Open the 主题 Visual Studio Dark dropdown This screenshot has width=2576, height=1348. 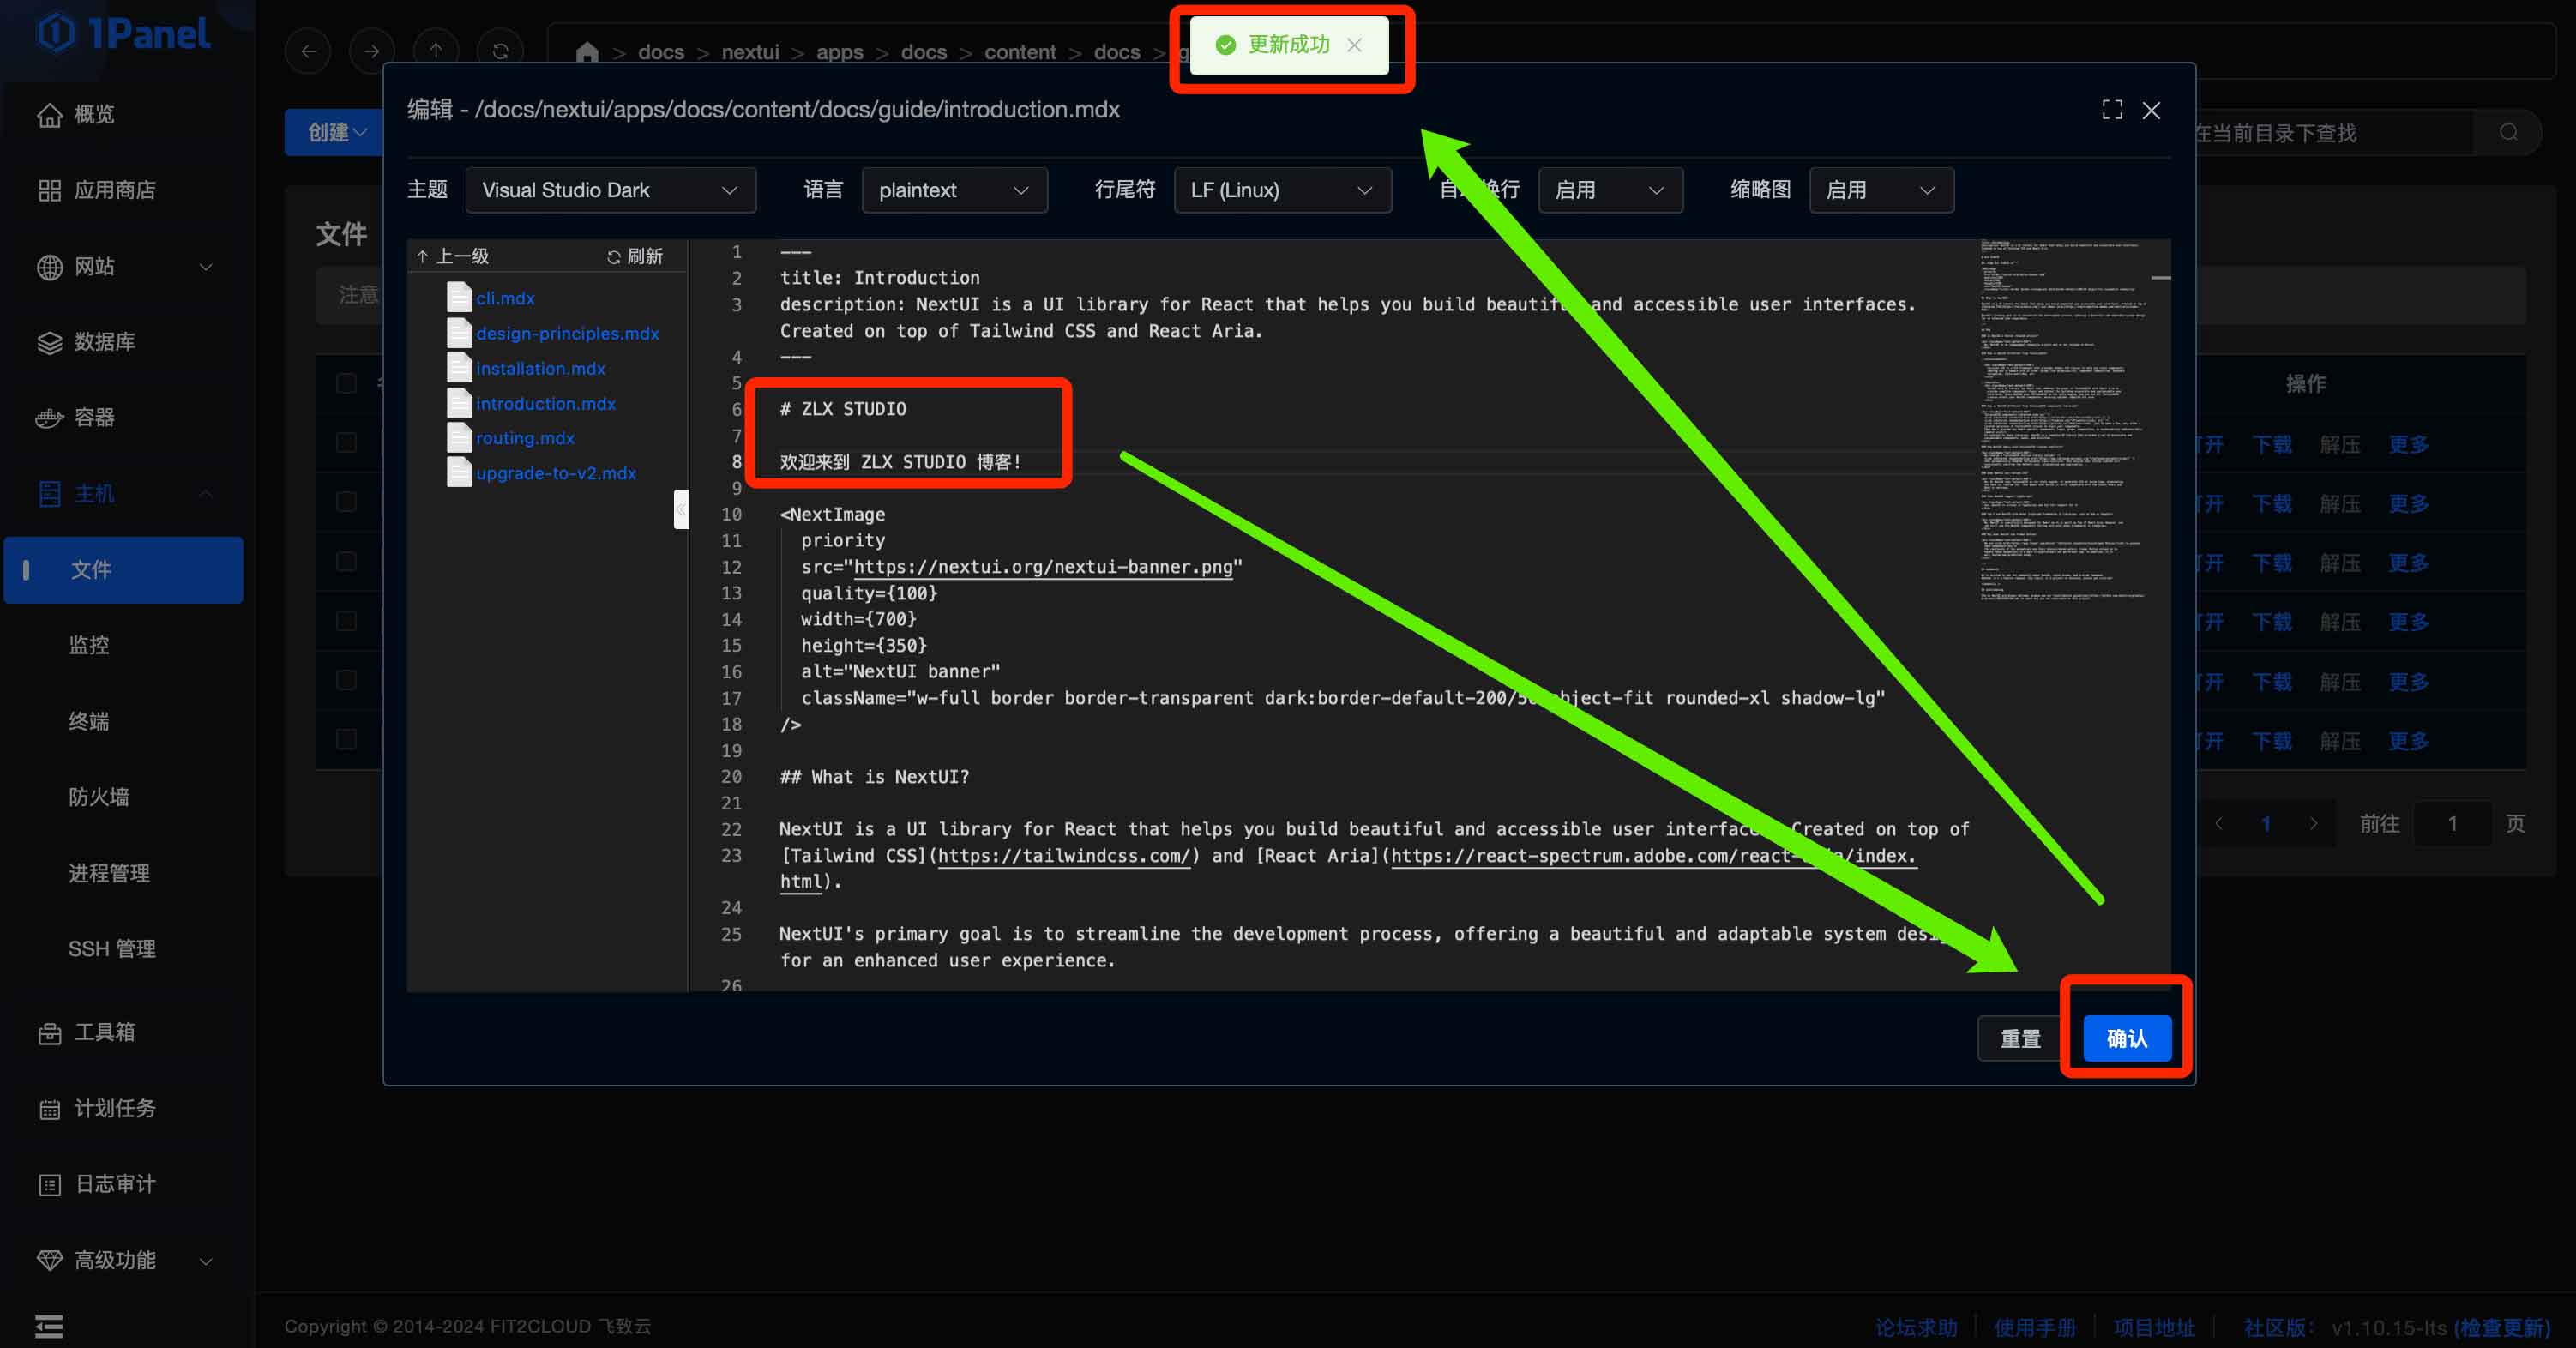610,190
